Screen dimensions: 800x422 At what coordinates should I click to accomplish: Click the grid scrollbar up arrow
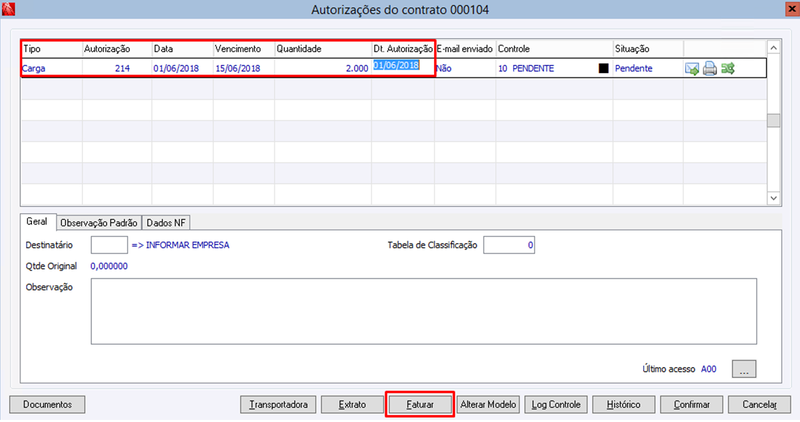[773, 47]
